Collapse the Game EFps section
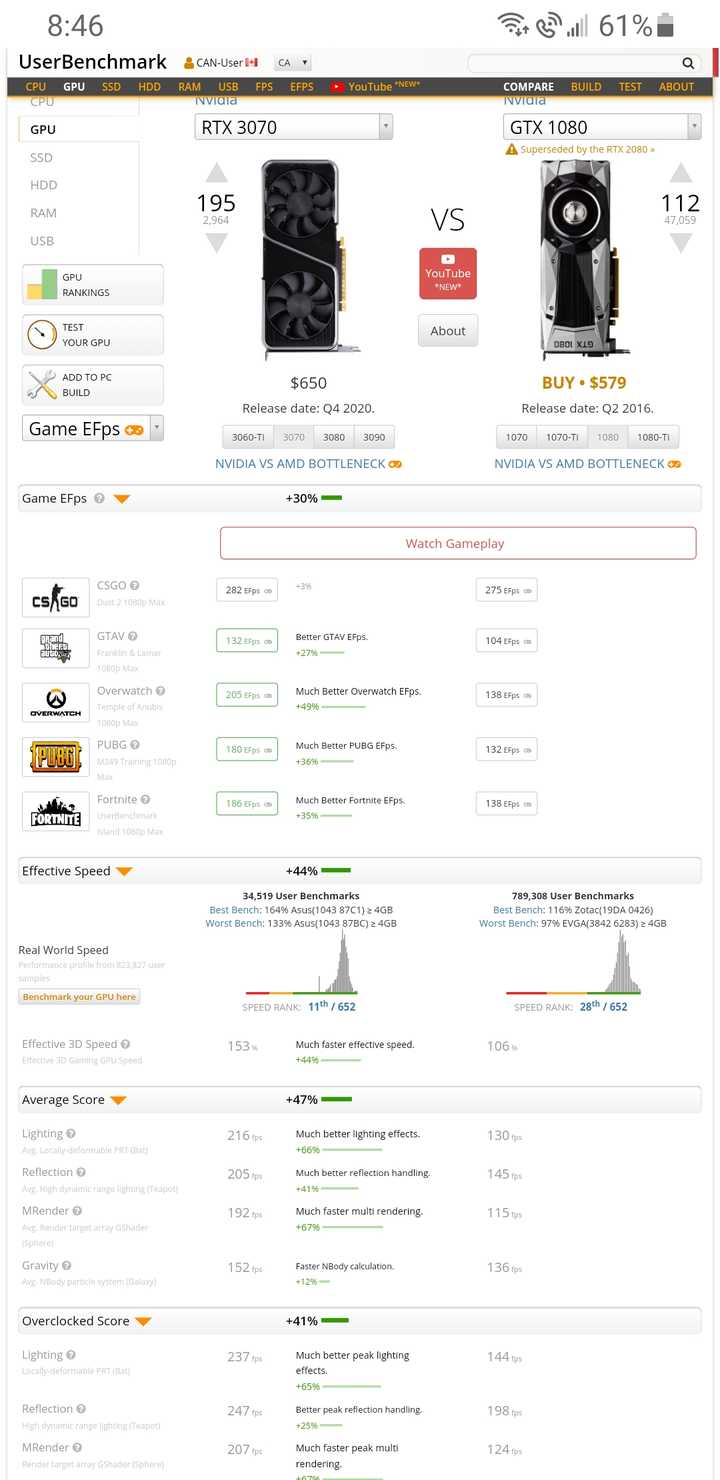This screenshot has height=1480, width=720. [x=122, y=499]
